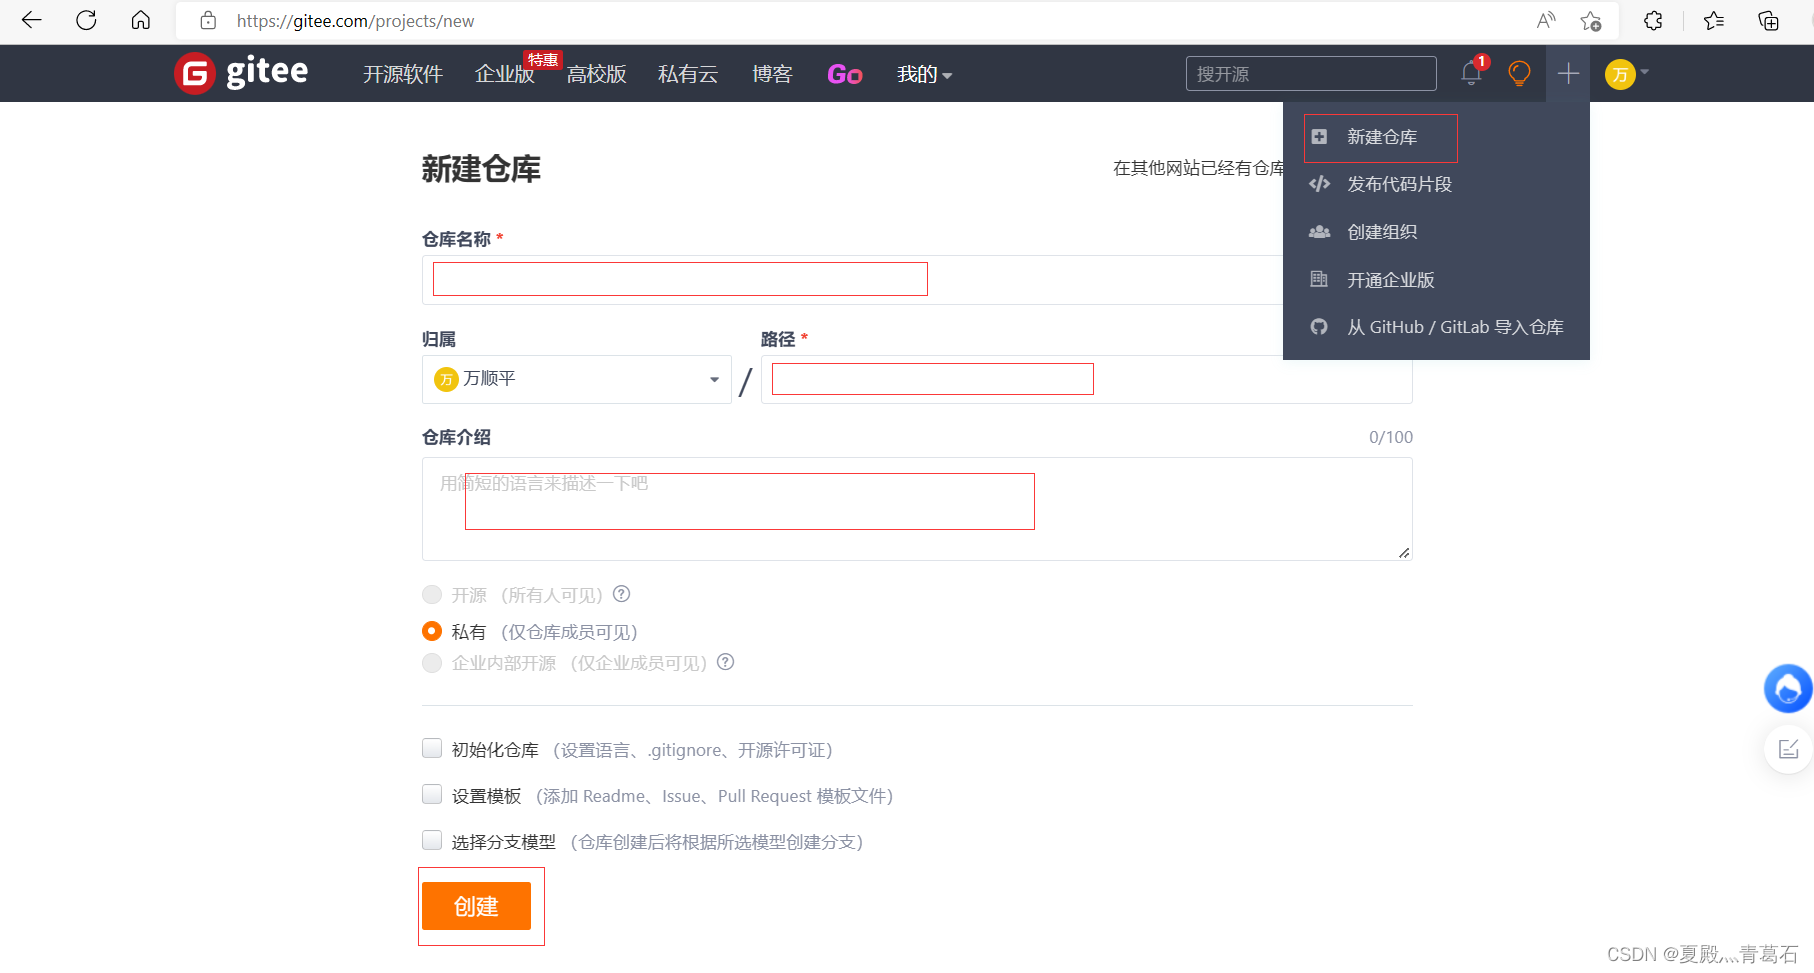Select 私有 (仅仓库成员可见) radio button
The height and width of the screenshot is (973, 1814).
[x=432, y=631]
